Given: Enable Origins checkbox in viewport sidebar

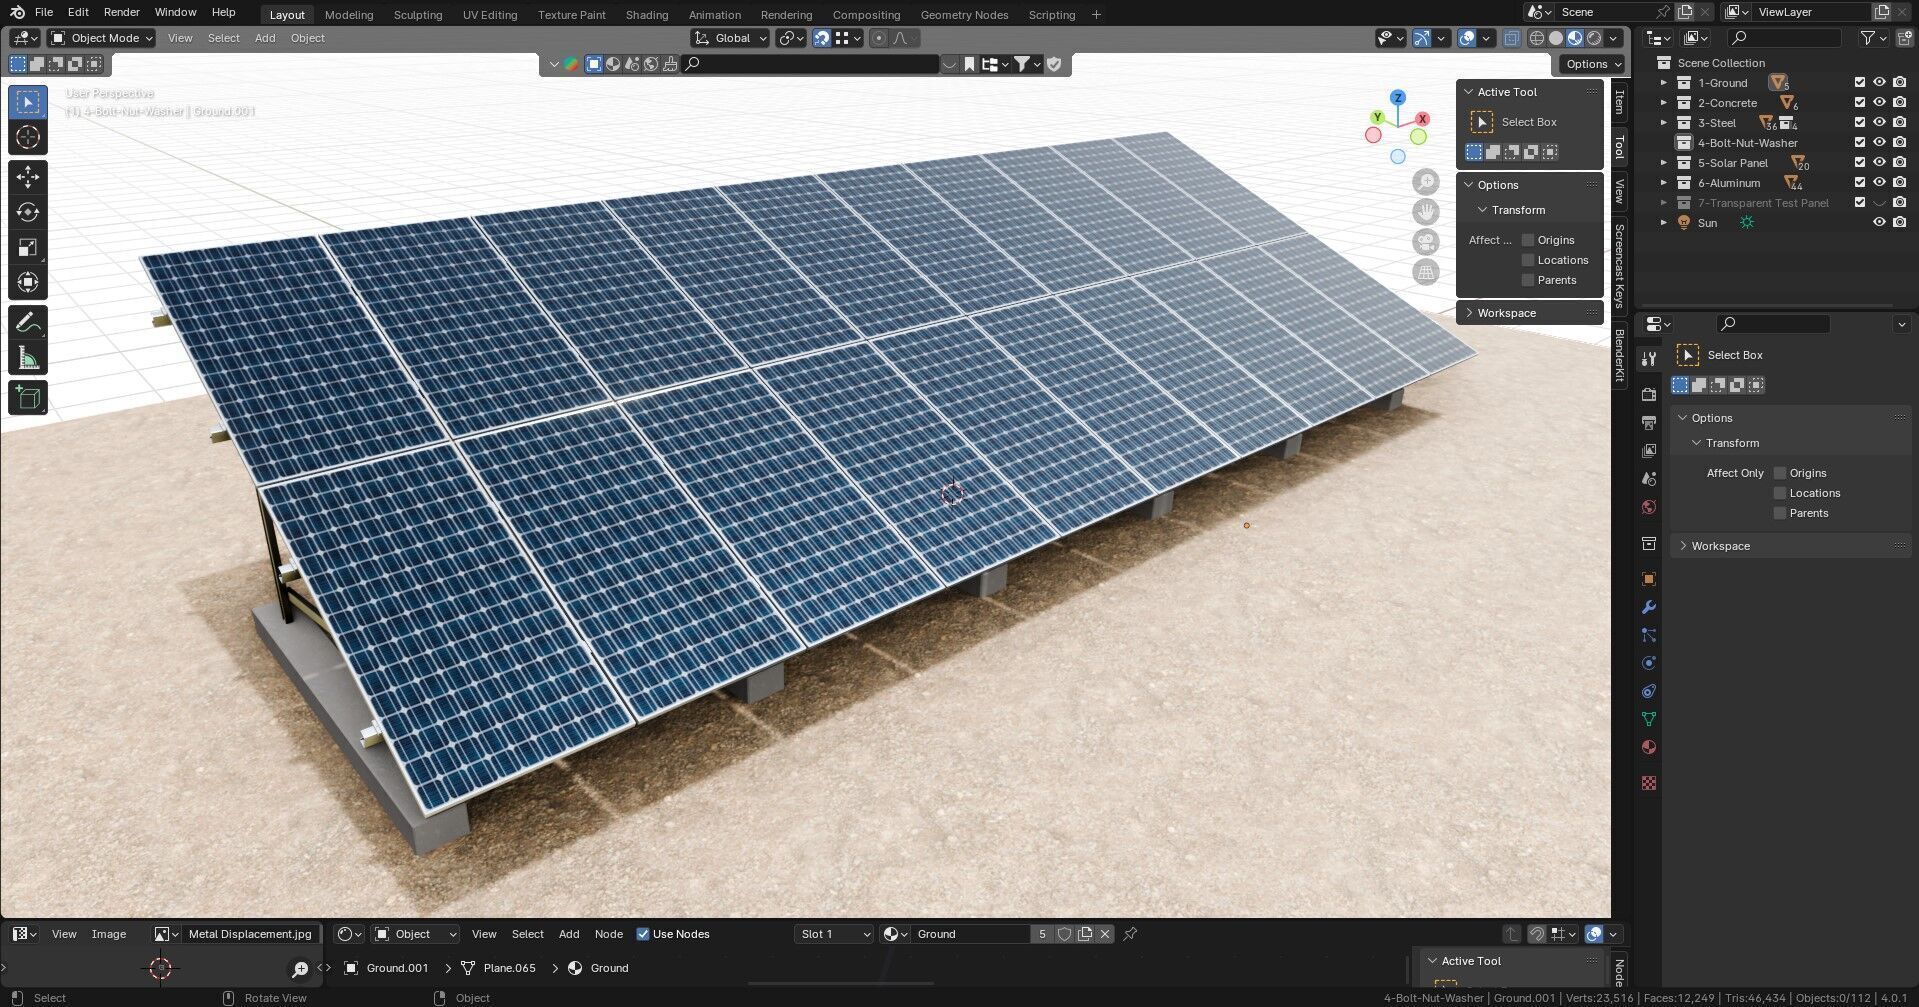Looking at the screenshot, I should pos(1528,240).
